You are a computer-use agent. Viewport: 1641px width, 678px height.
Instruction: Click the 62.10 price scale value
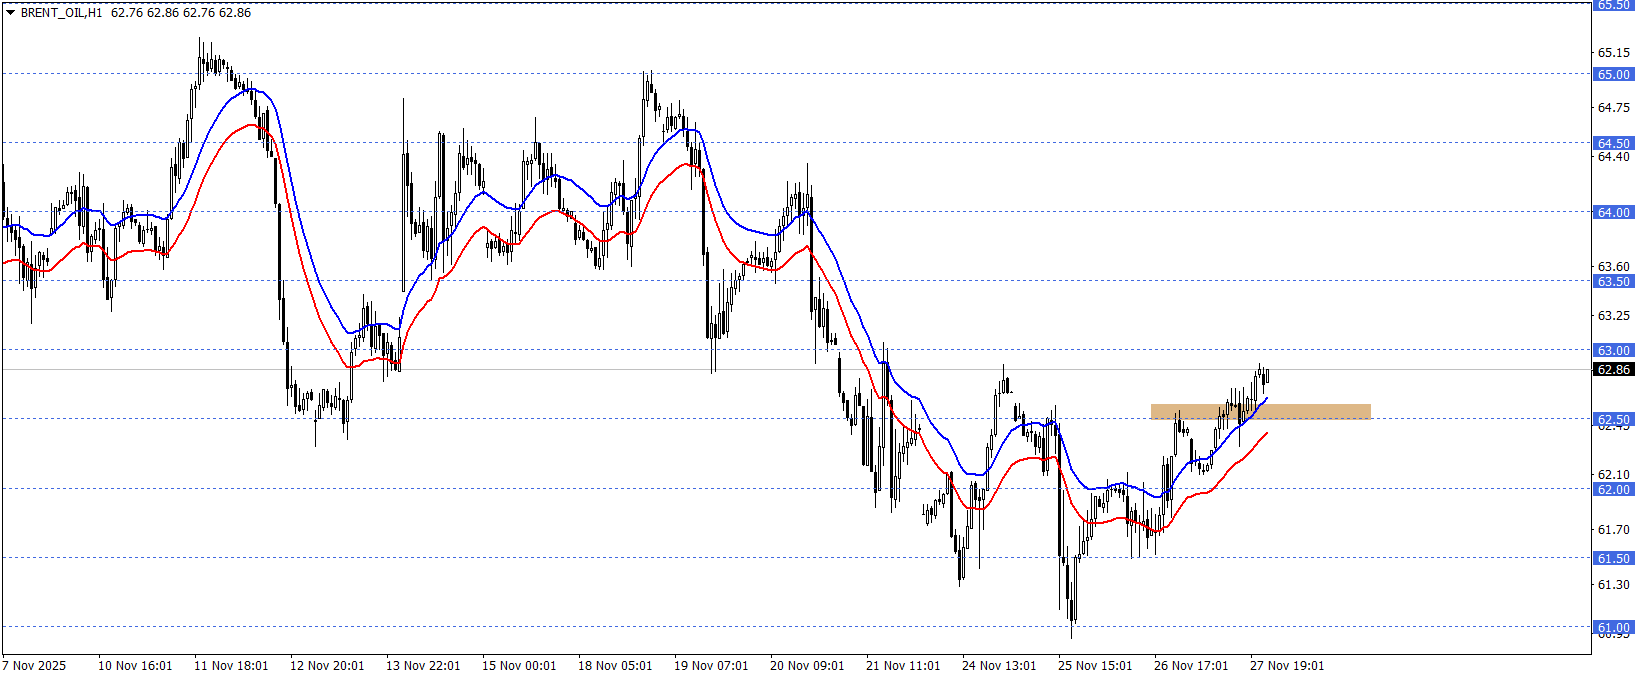(x=1613, y=474)
